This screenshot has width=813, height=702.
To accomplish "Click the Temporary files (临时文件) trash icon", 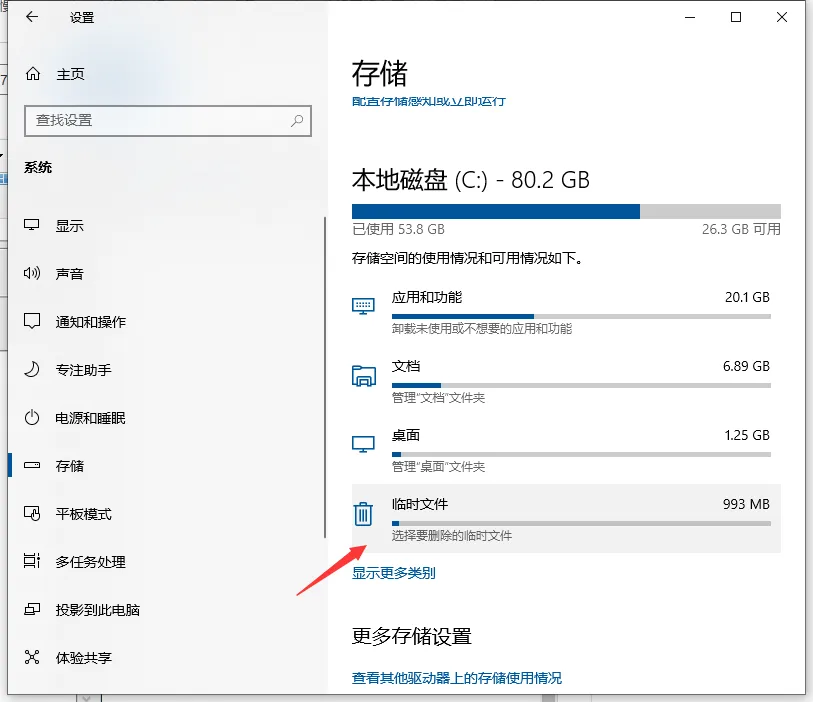I will tap(363, 514).
